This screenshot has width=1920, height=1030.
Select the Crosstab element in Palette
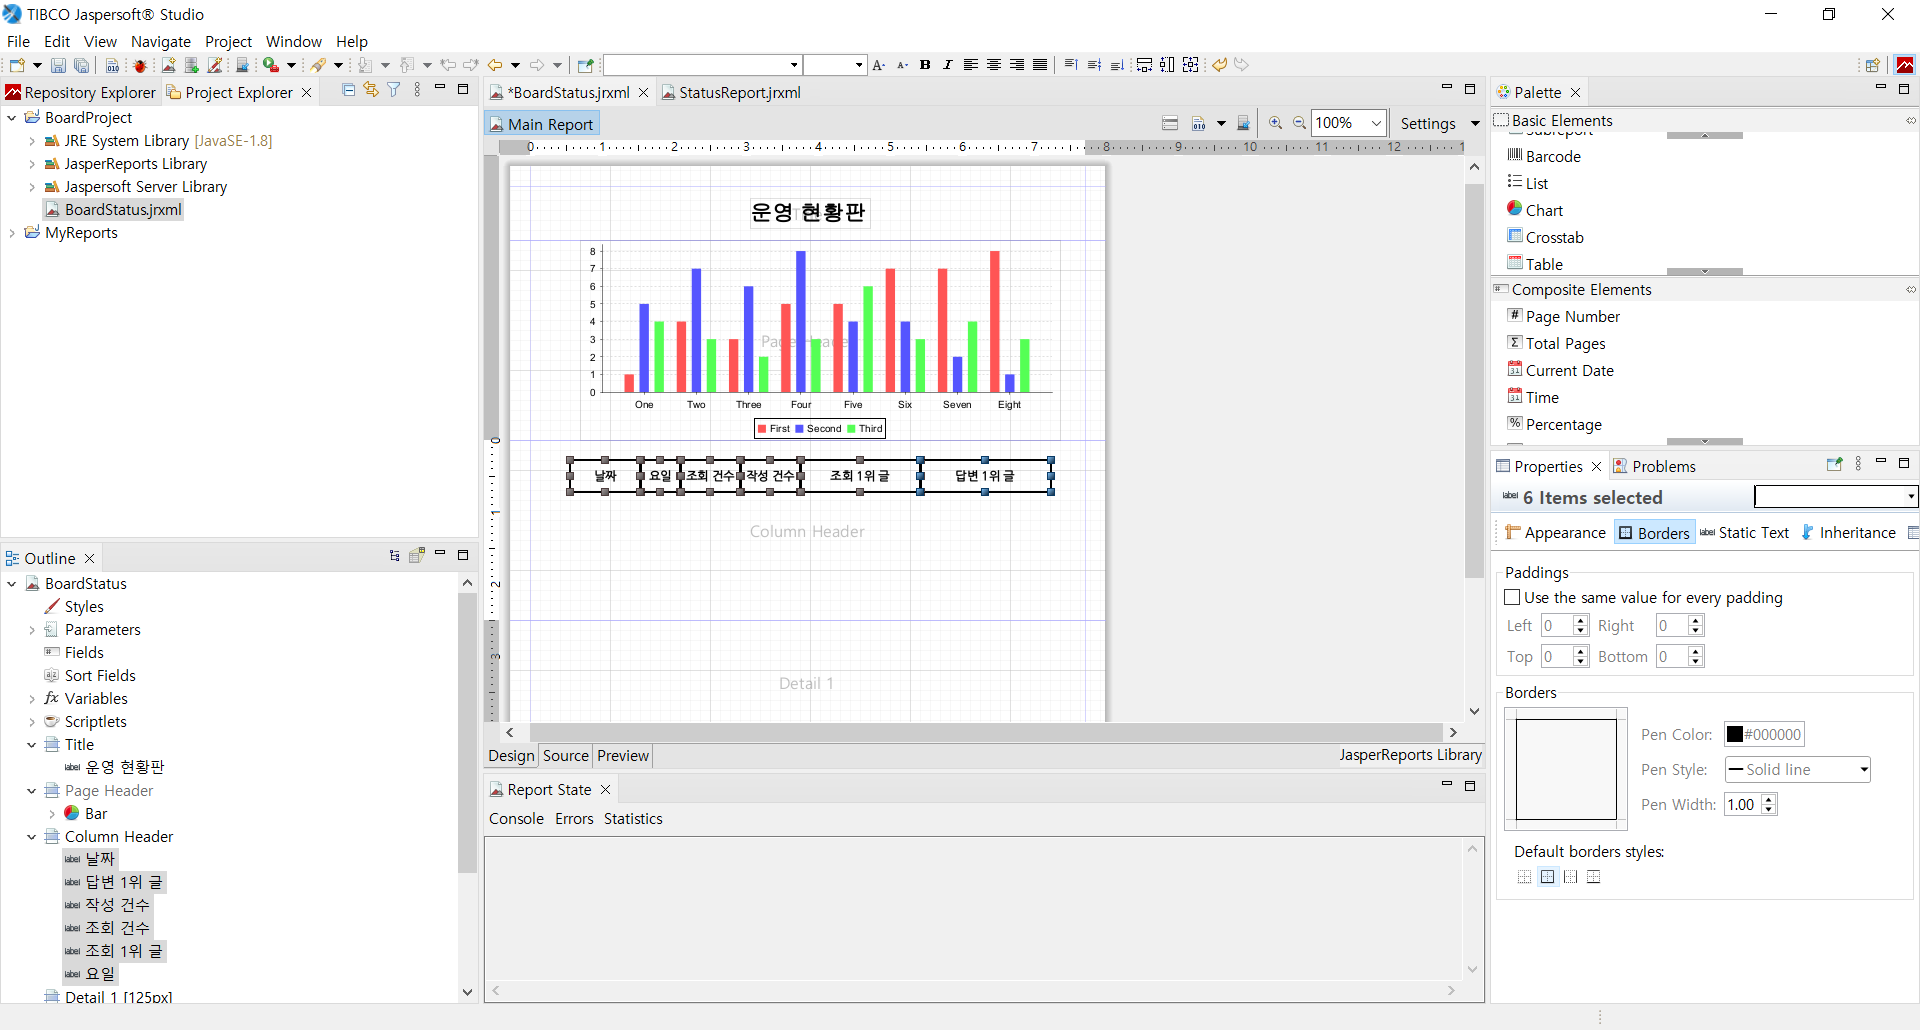tap(1546, 237)
